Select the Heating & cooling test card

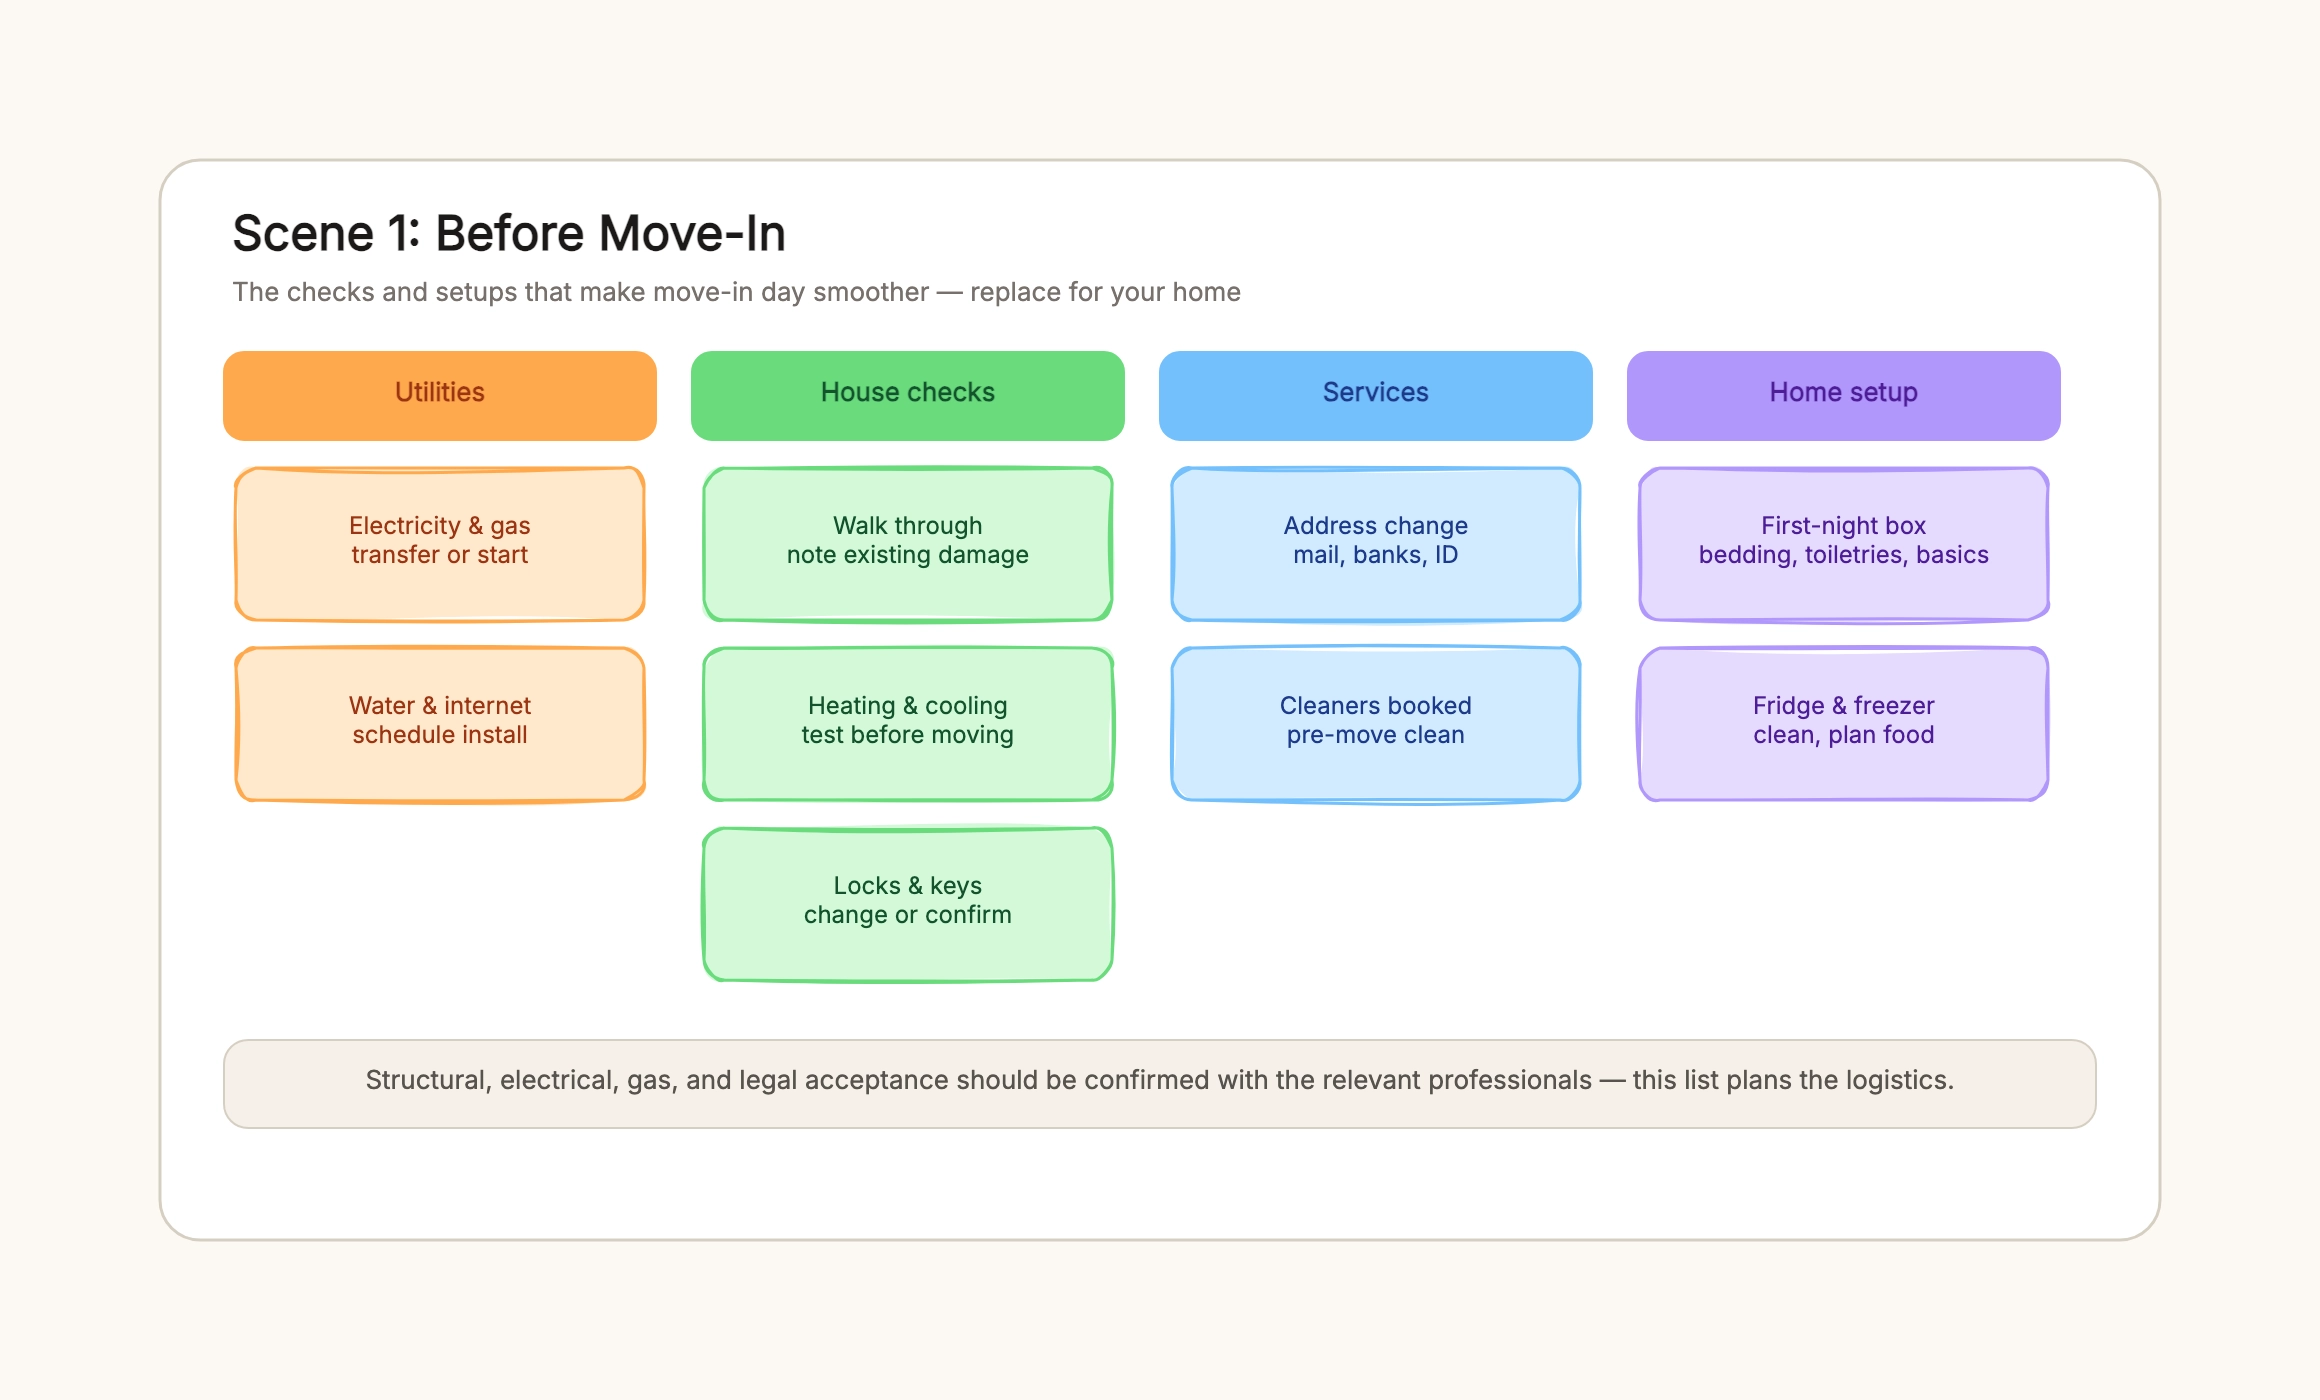(x=908, y=724)
